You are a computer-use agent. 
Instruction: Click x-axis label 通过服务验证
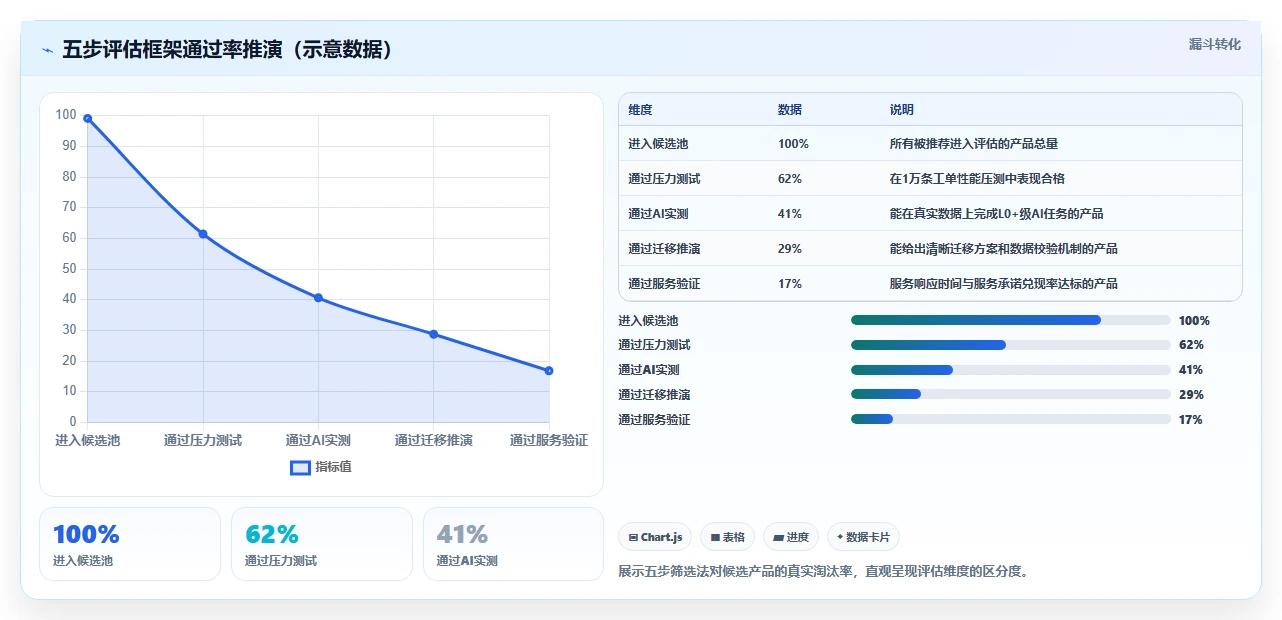click(549, 440)
